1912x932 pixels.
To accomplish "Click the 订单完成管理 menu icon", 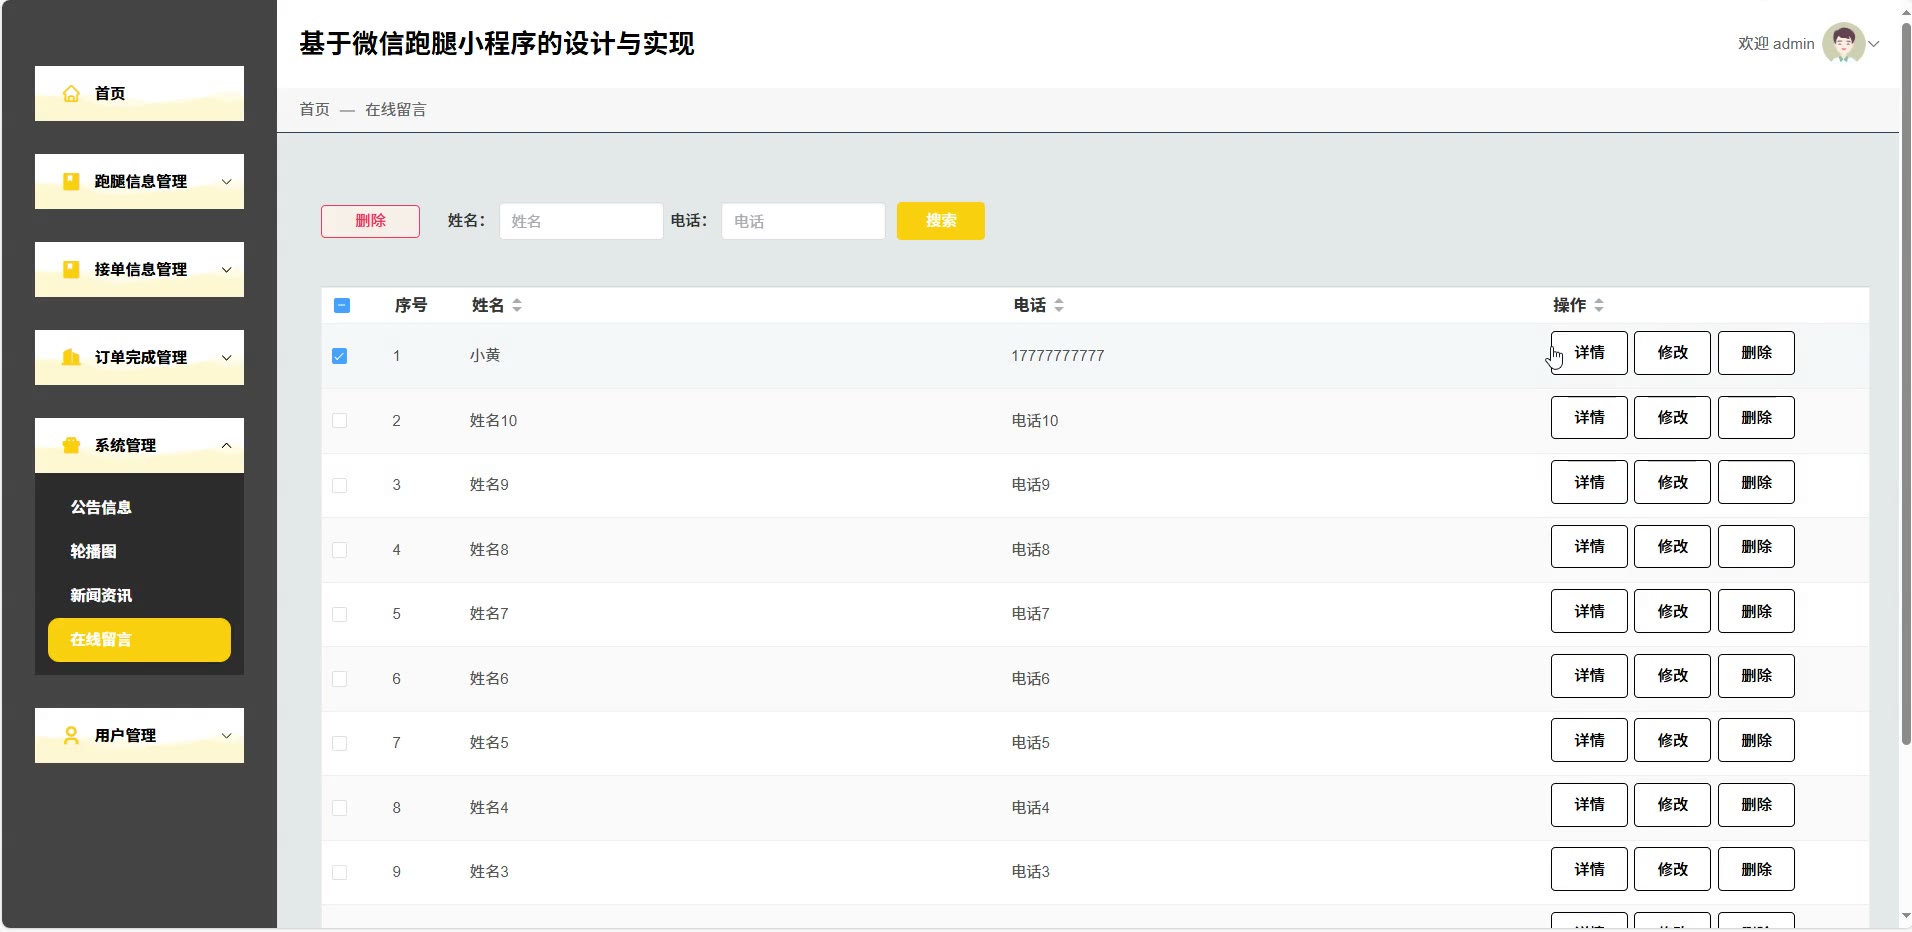I will point(71,358).
